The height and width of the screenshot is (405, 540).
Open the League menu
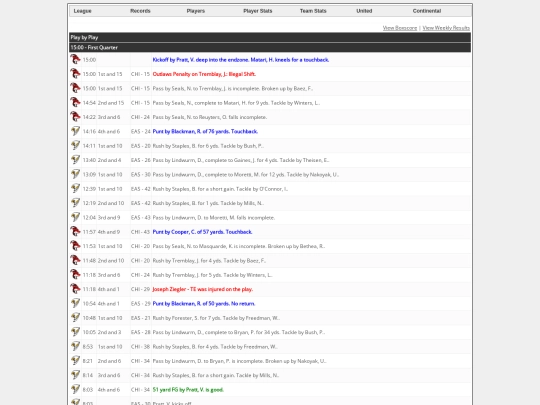(x=83, y=11)
